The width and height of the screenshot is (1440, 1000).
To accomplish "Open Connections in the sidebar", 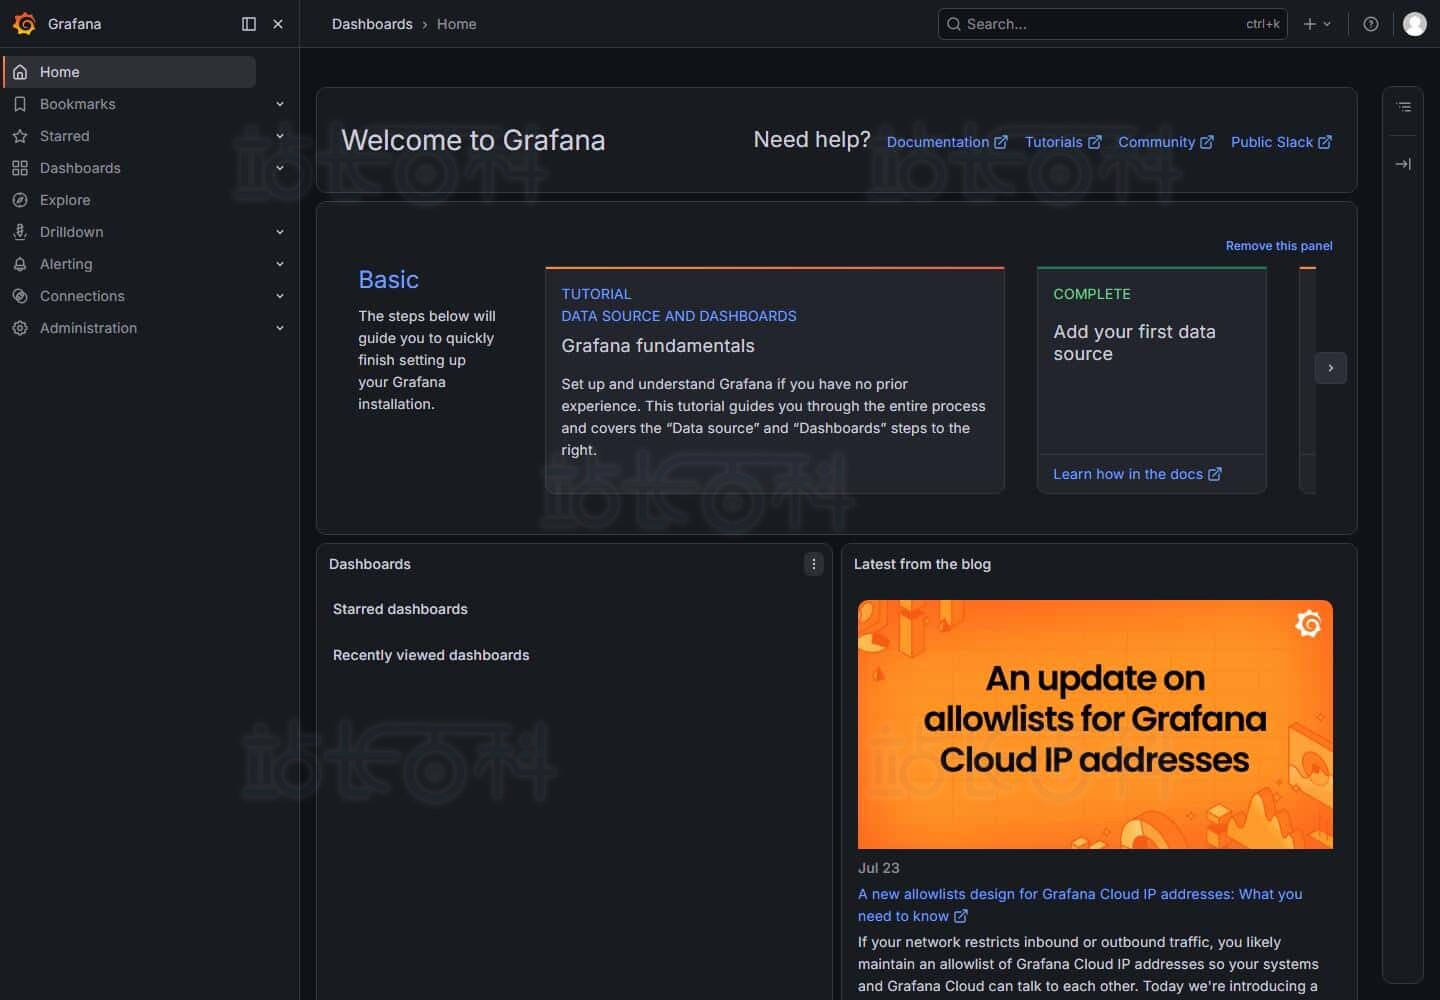I will 82,296.
